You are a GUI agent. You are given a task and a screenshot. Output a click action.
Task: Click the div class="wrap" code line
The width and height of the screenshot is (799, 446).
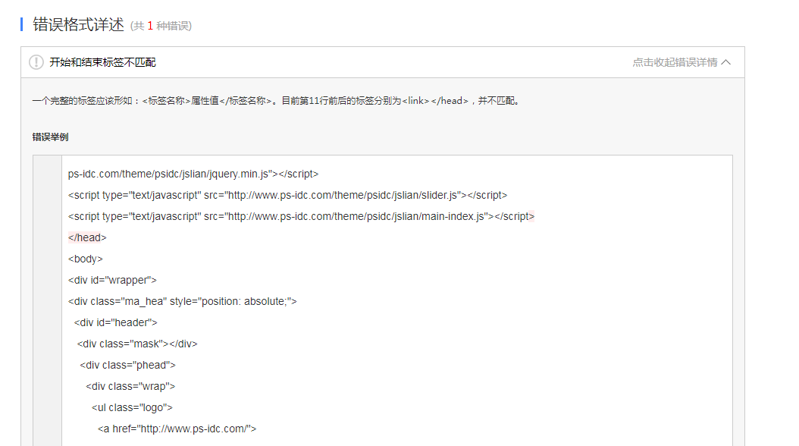130,386
